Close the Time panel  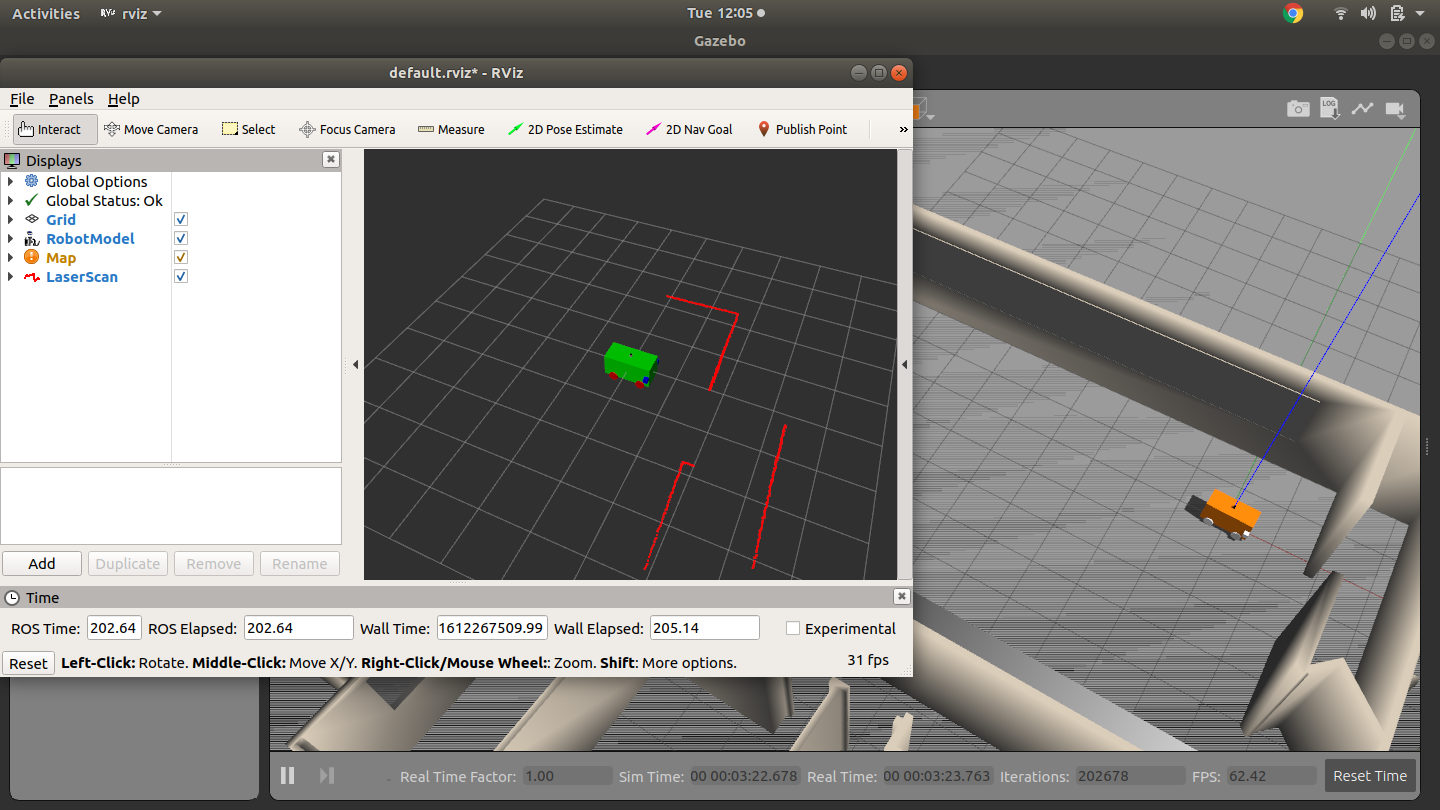[901, 596]
